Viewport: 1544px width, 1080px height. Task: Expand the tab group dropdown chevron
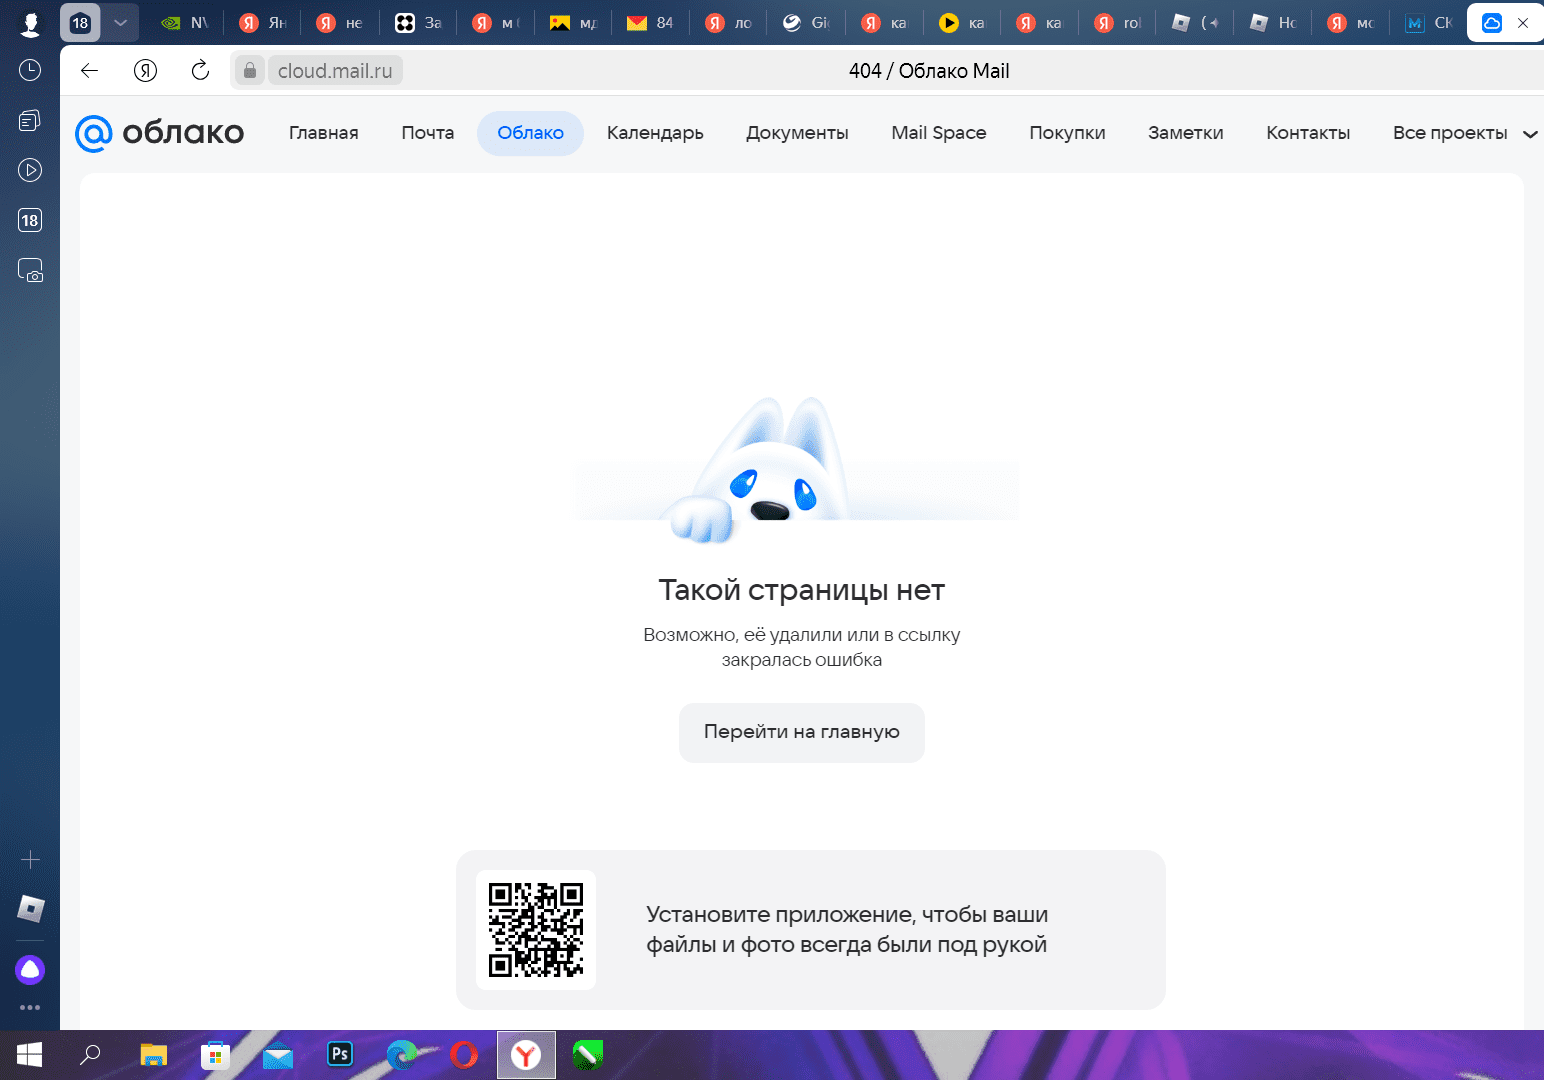click(x=120, y=22)
